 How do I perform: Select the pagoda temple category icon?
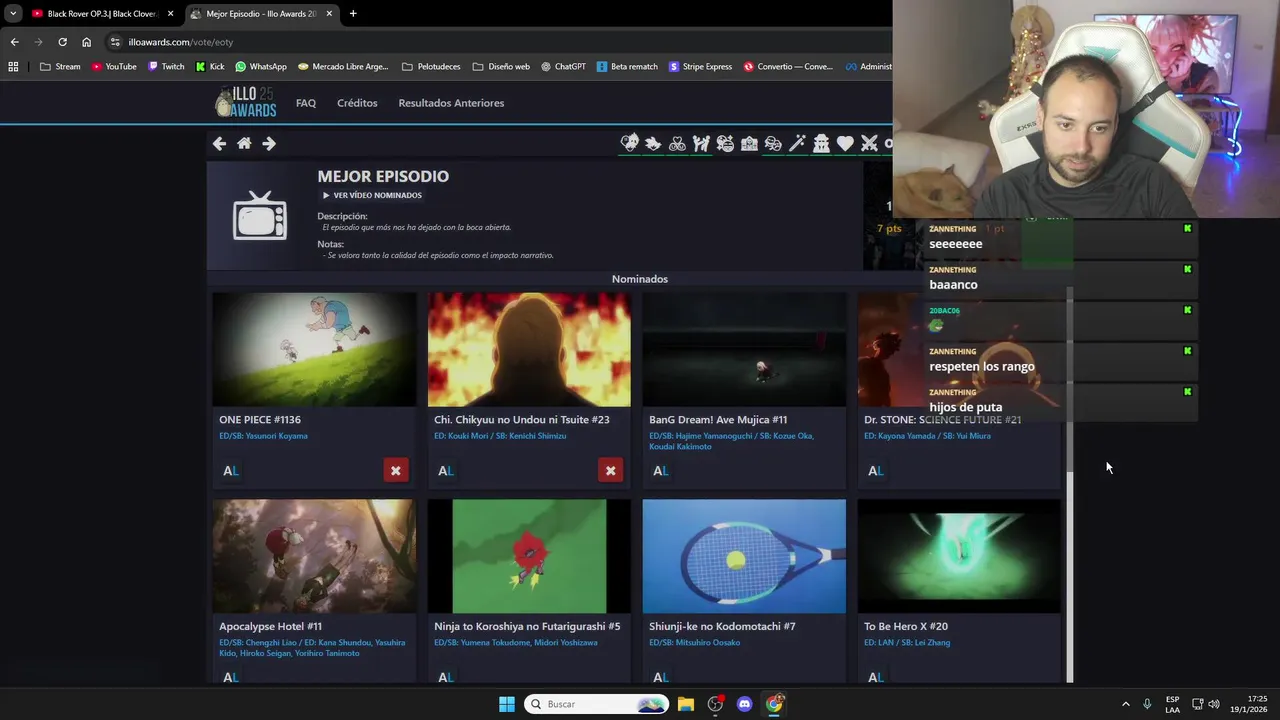(x=821, y=143)
